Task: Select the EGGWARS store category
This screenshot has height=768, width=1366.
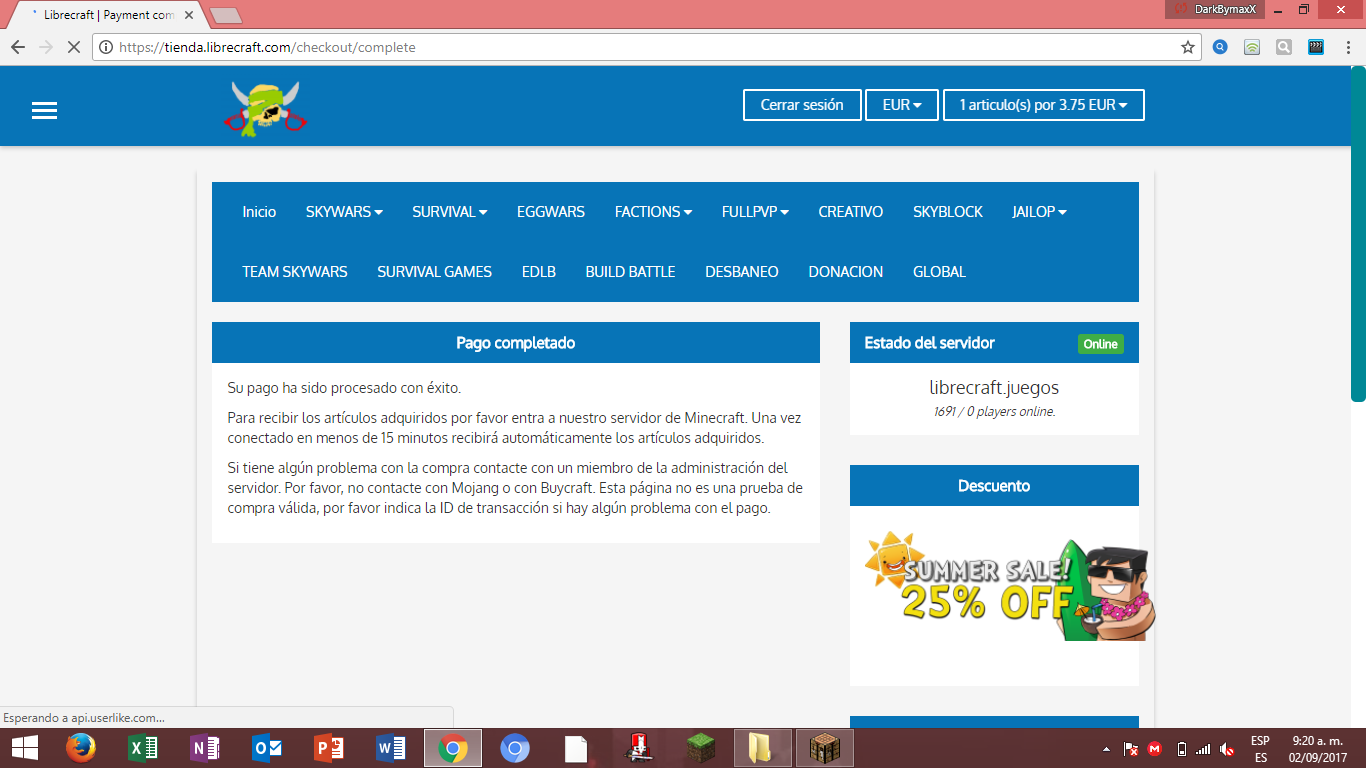Action: [550, 212]
